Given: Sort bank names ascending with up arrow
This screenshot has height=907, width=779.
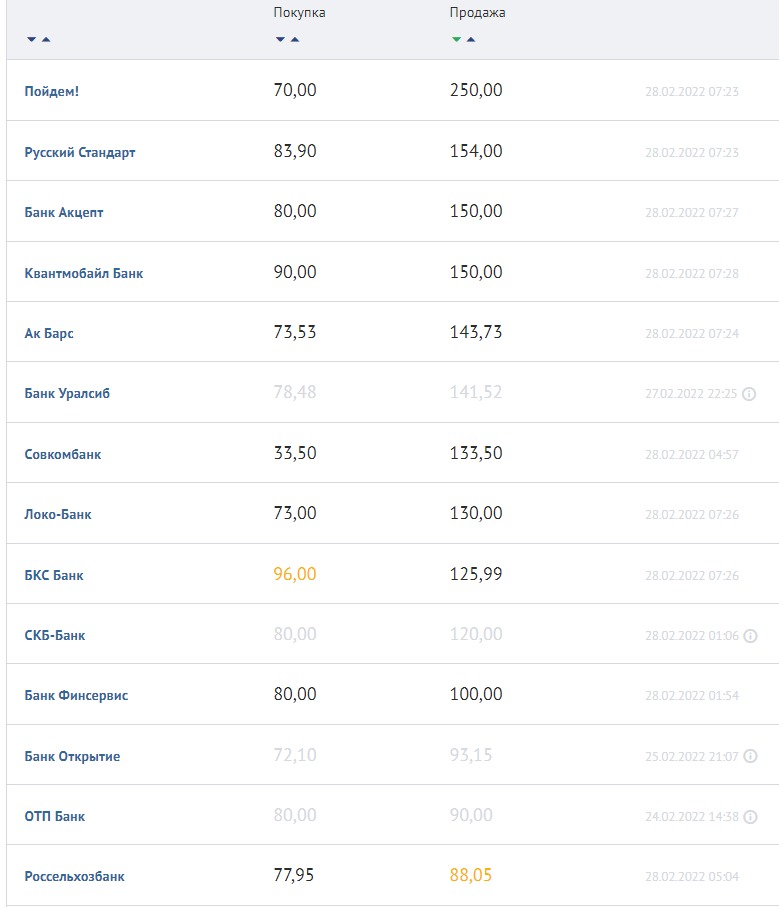Looking at the screenshot, I should [x=46, y=39].
